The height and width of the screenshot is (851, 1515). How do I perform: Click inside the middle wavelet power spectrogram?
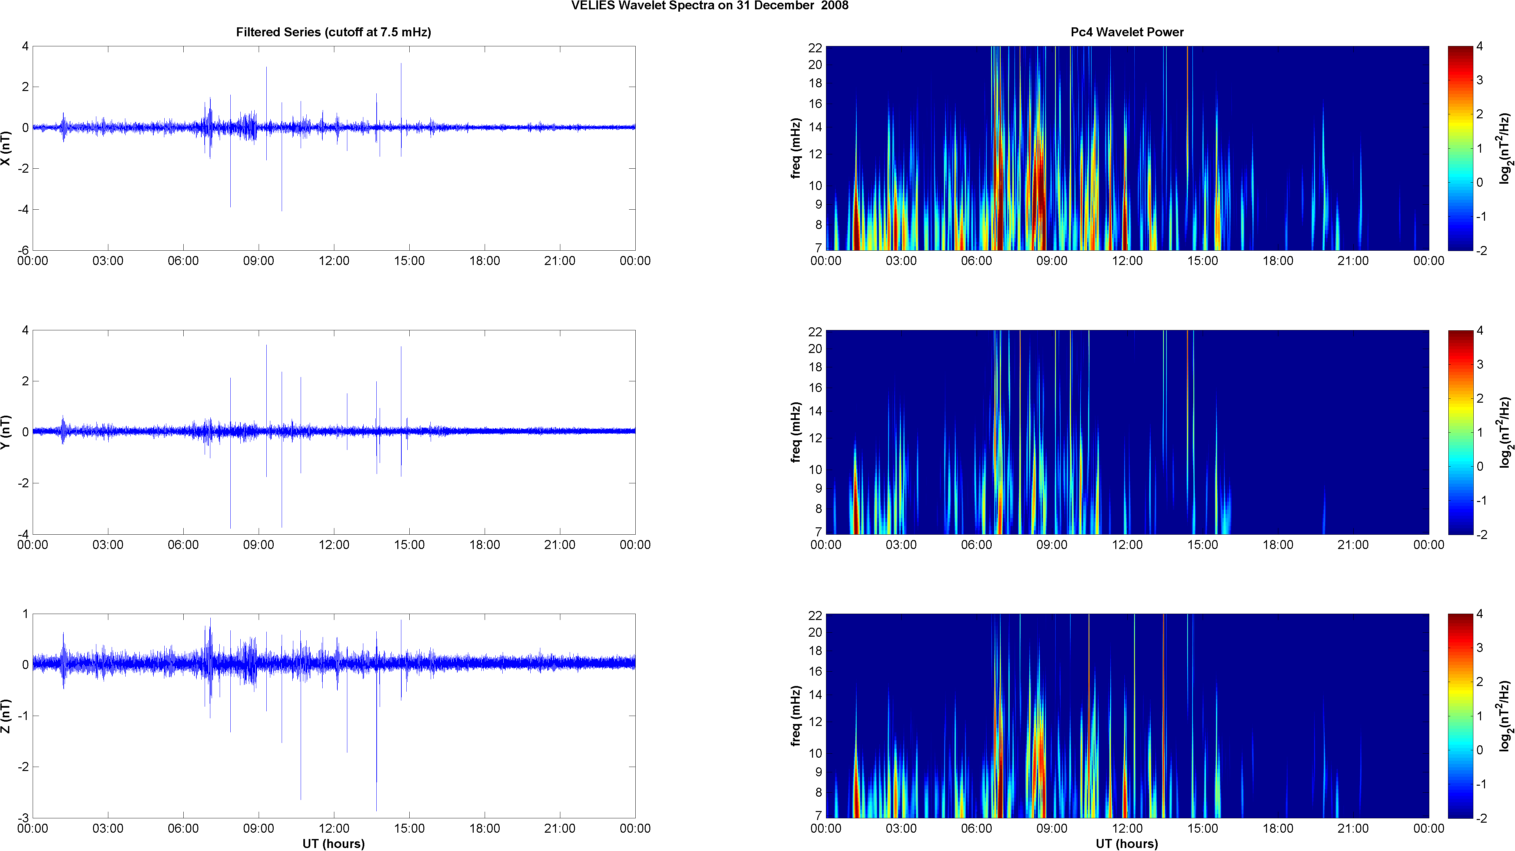[x=1127, y=432]
